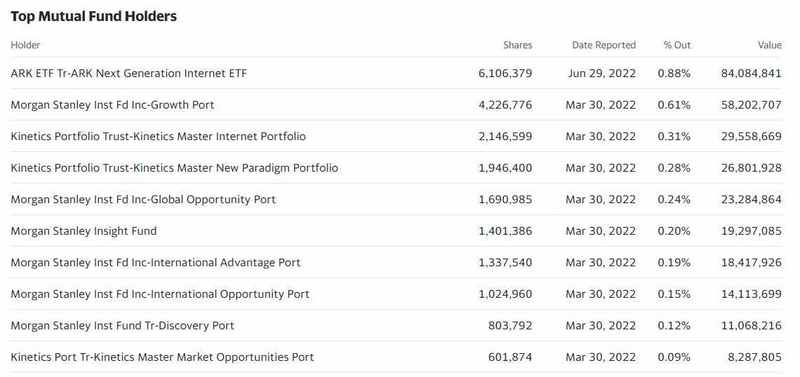Select Morgan Stanley Global Opportunity Port
The width and height of the screenshot is (800, 377).
tap(143, 199)
